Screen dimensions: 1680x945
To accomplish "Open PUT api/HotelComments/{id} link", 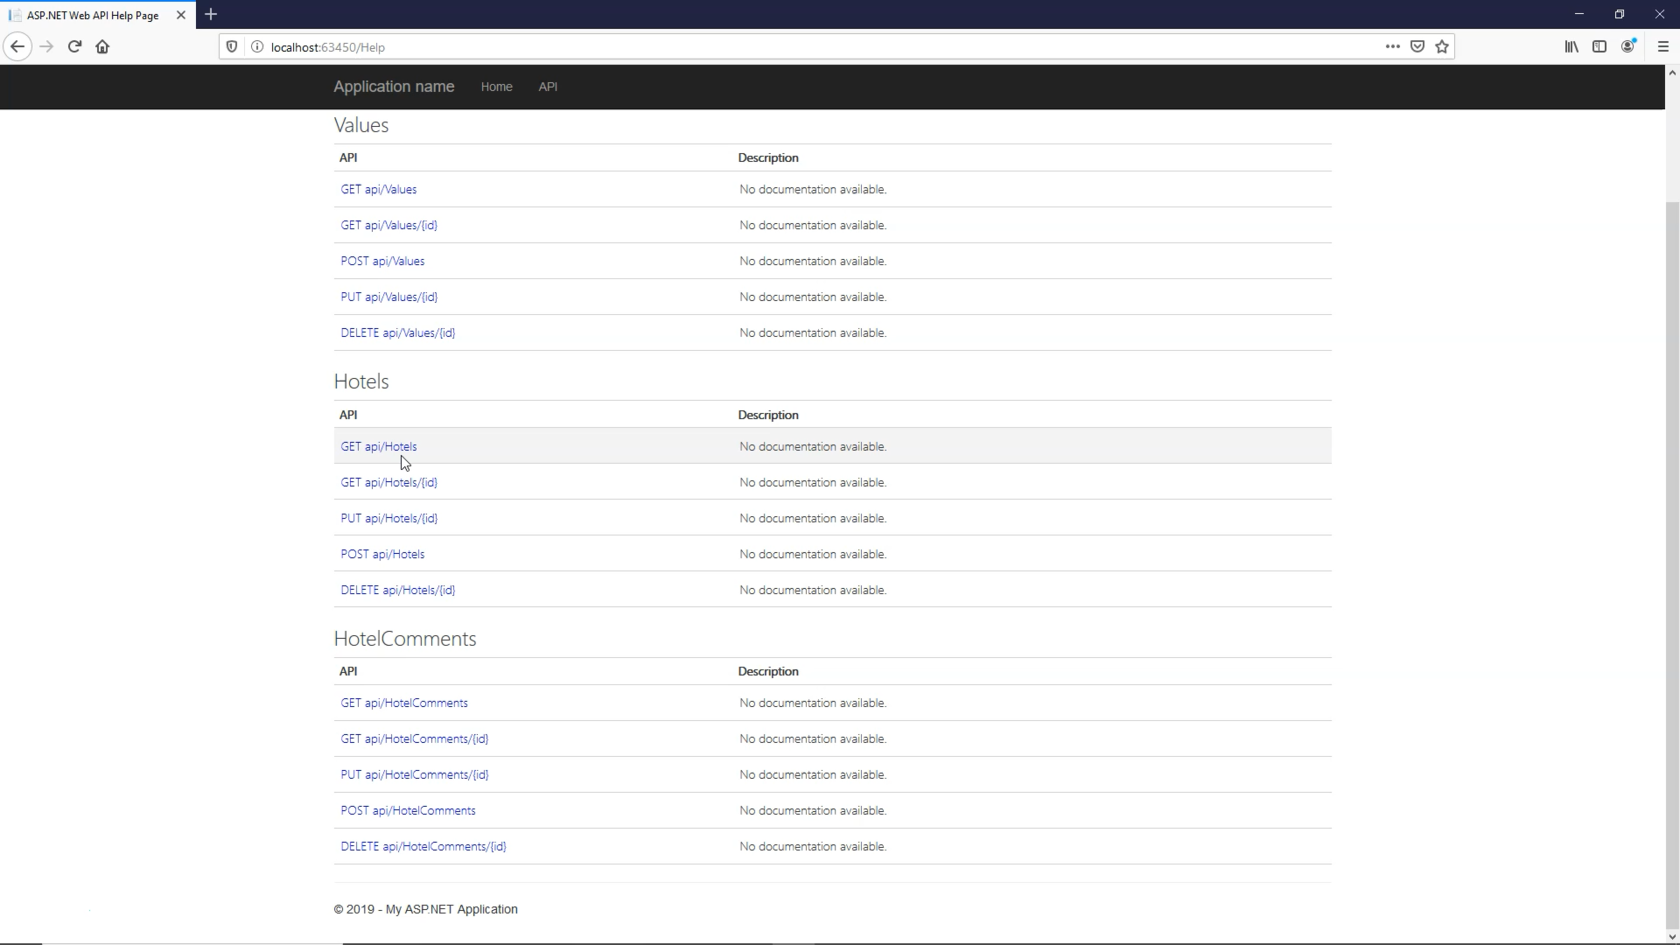I will pos(414,775).
